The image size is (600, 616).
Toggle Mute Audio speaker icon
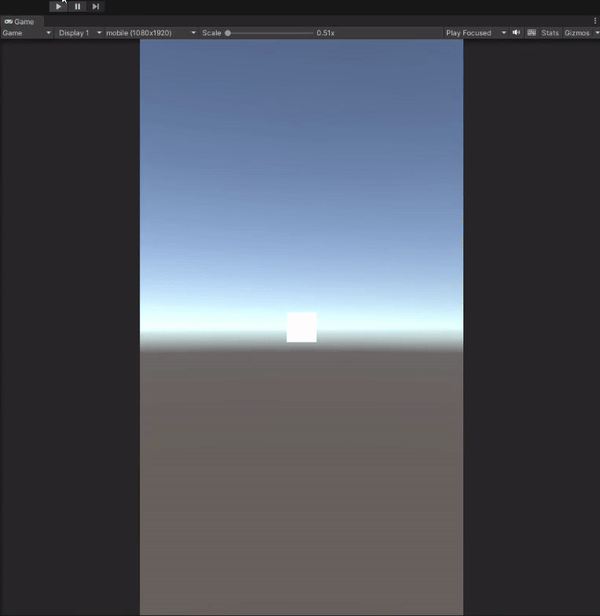pyautogui.click(x=516, y=33)
